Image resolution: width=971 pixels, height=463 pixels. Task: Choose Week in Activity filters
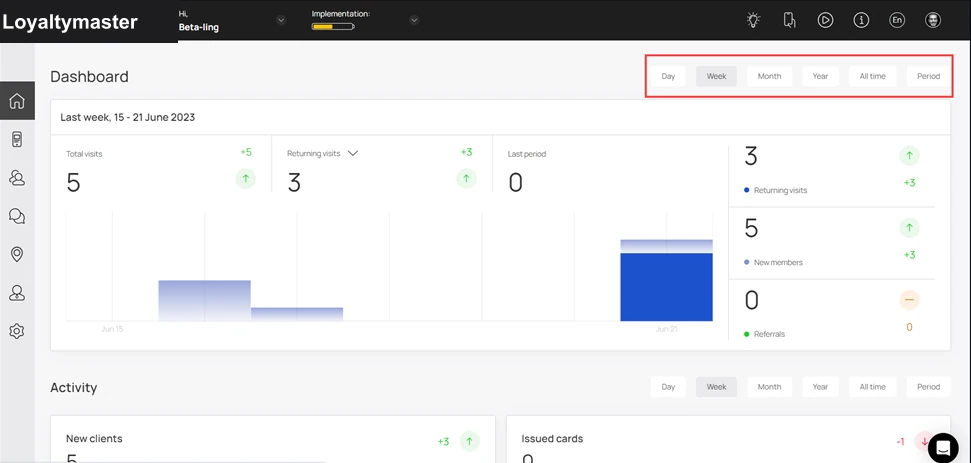tap(716, 387)
